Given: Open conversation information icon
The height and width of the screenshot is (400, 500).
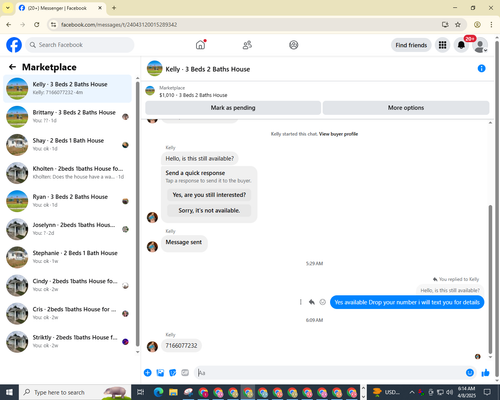Looking at the screenshot, I should 481,68.
